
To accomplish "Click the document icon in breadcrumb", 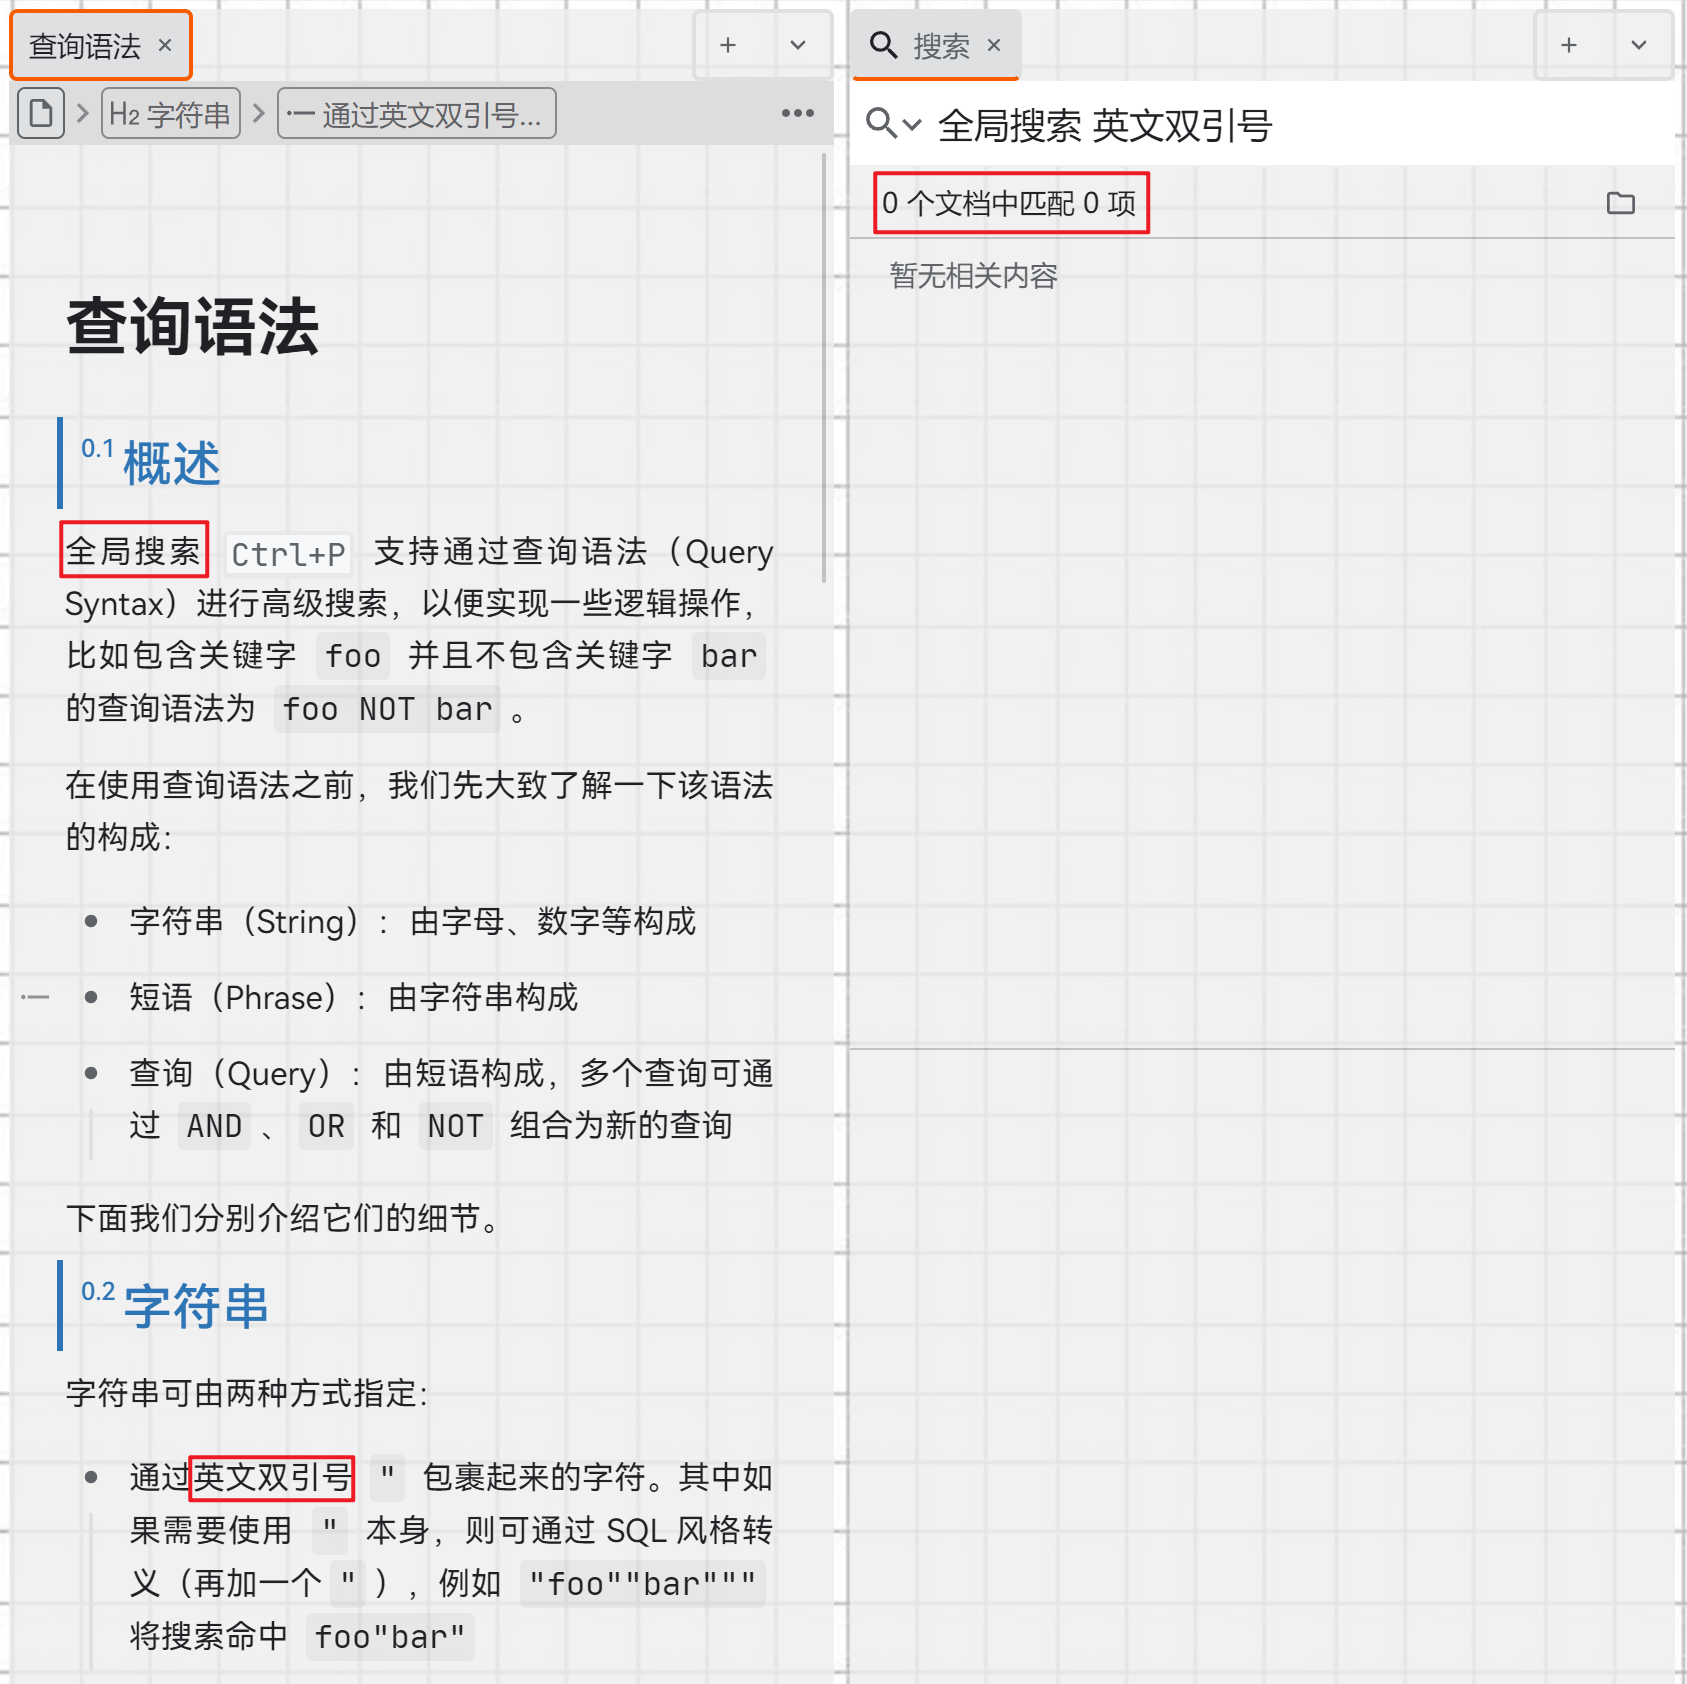I will (41, 113).
